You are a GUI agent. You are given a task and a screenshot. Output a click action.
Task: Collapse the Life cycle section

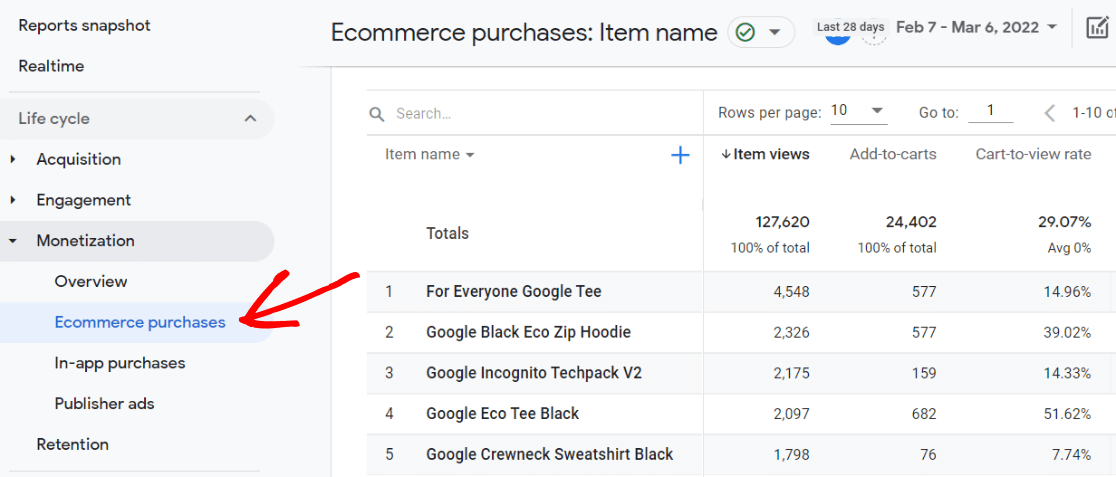pyautogui.click(x=250, y=118)
